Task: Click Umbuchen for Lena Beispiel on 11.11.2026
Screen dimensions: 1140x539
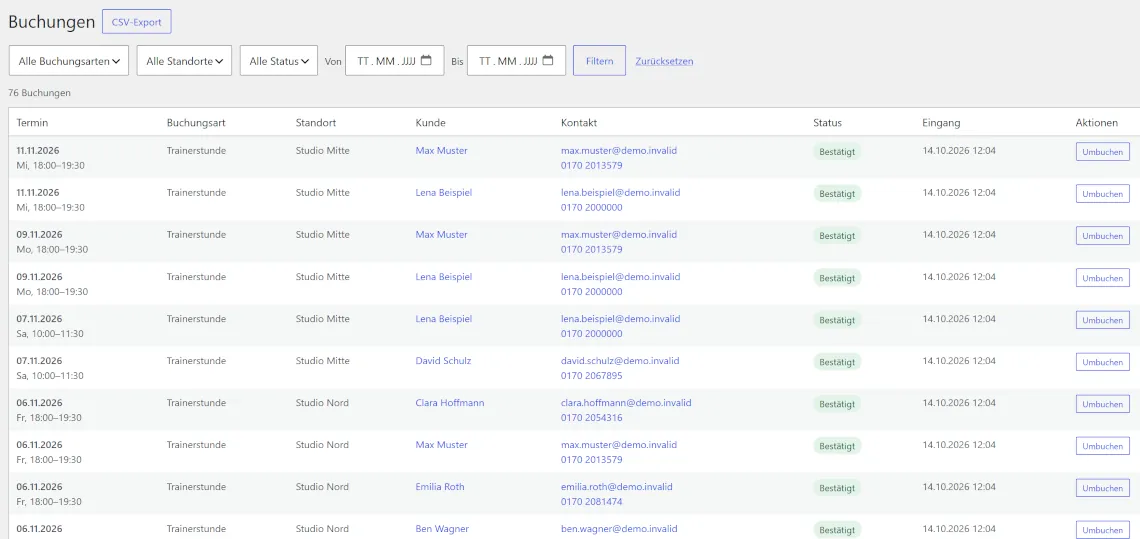Action: 1102,194
